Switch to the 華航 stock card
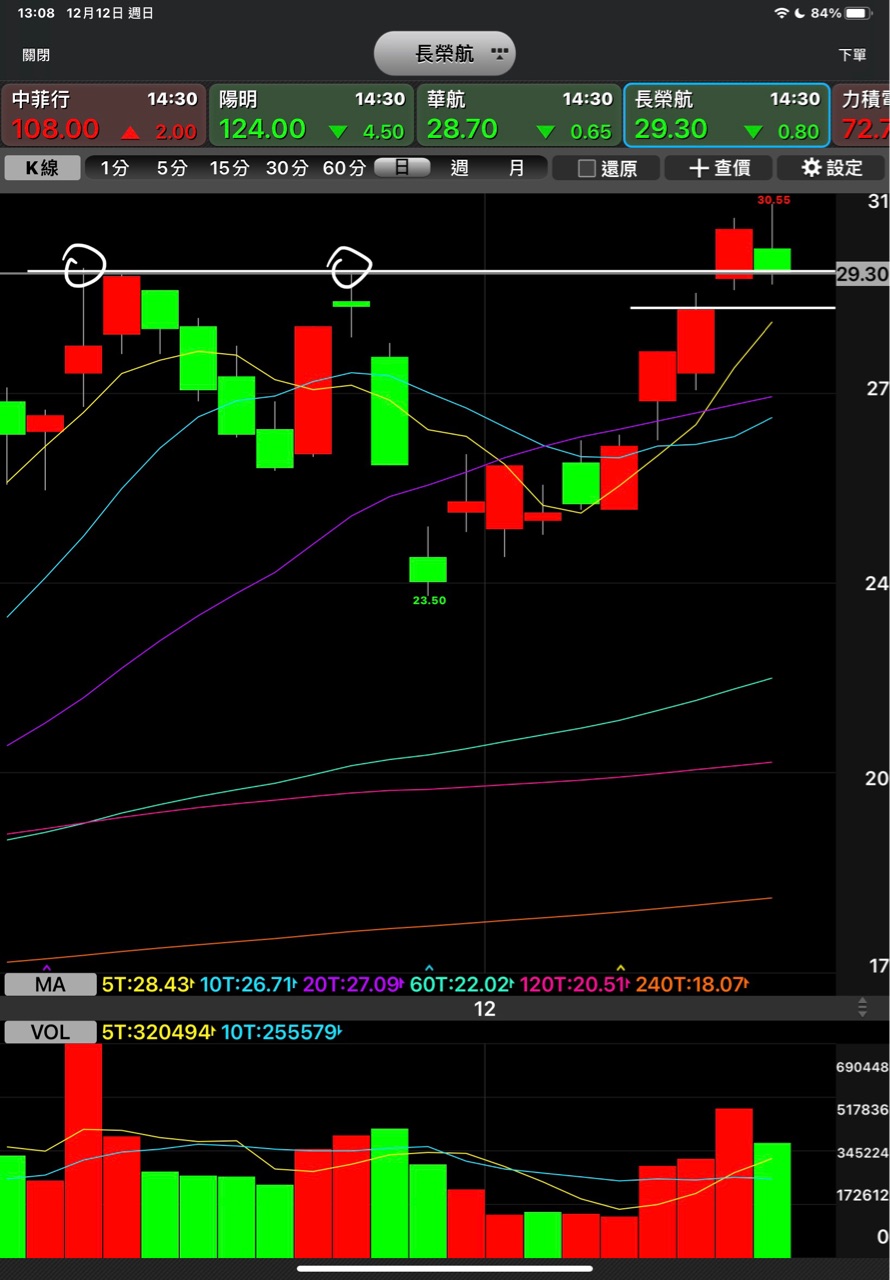Screen dimensions: 890x1280 (x=518, y=115)
